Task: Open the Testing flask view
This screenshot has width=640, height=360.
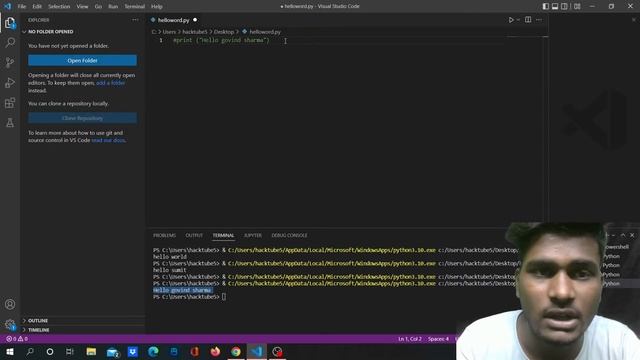Action: (10, 123)
